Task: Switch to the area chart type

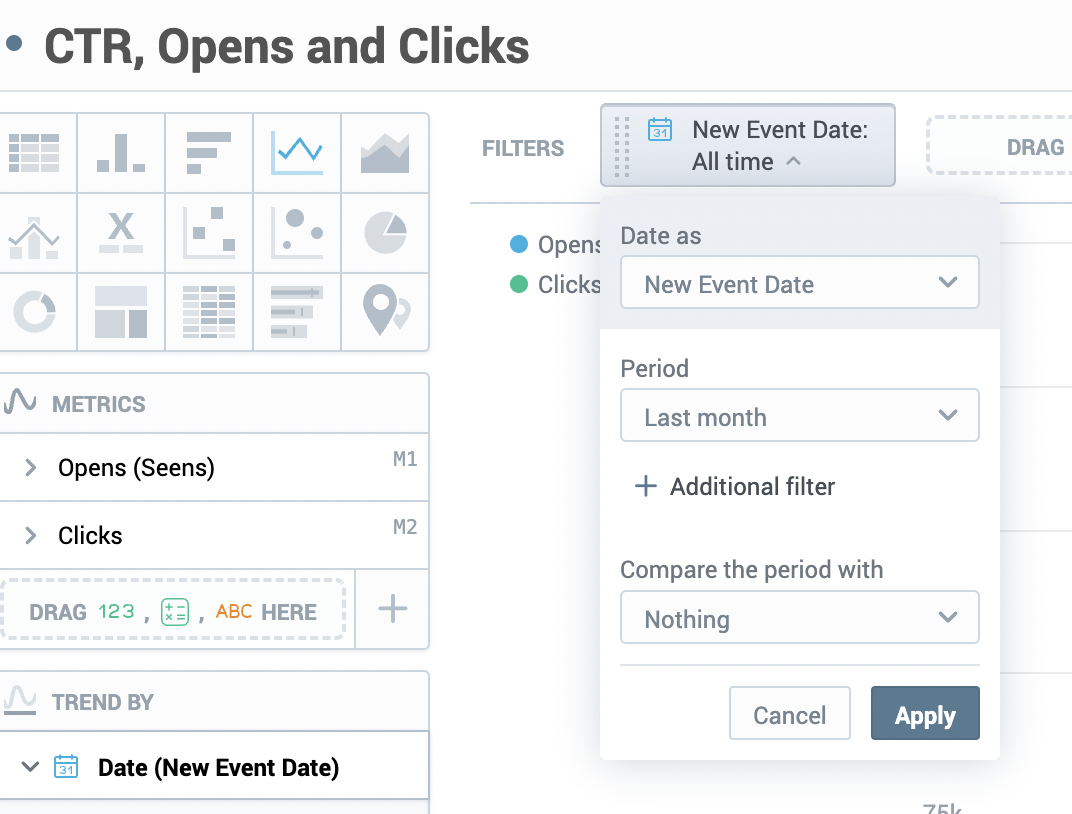Action: pos(385,152)
